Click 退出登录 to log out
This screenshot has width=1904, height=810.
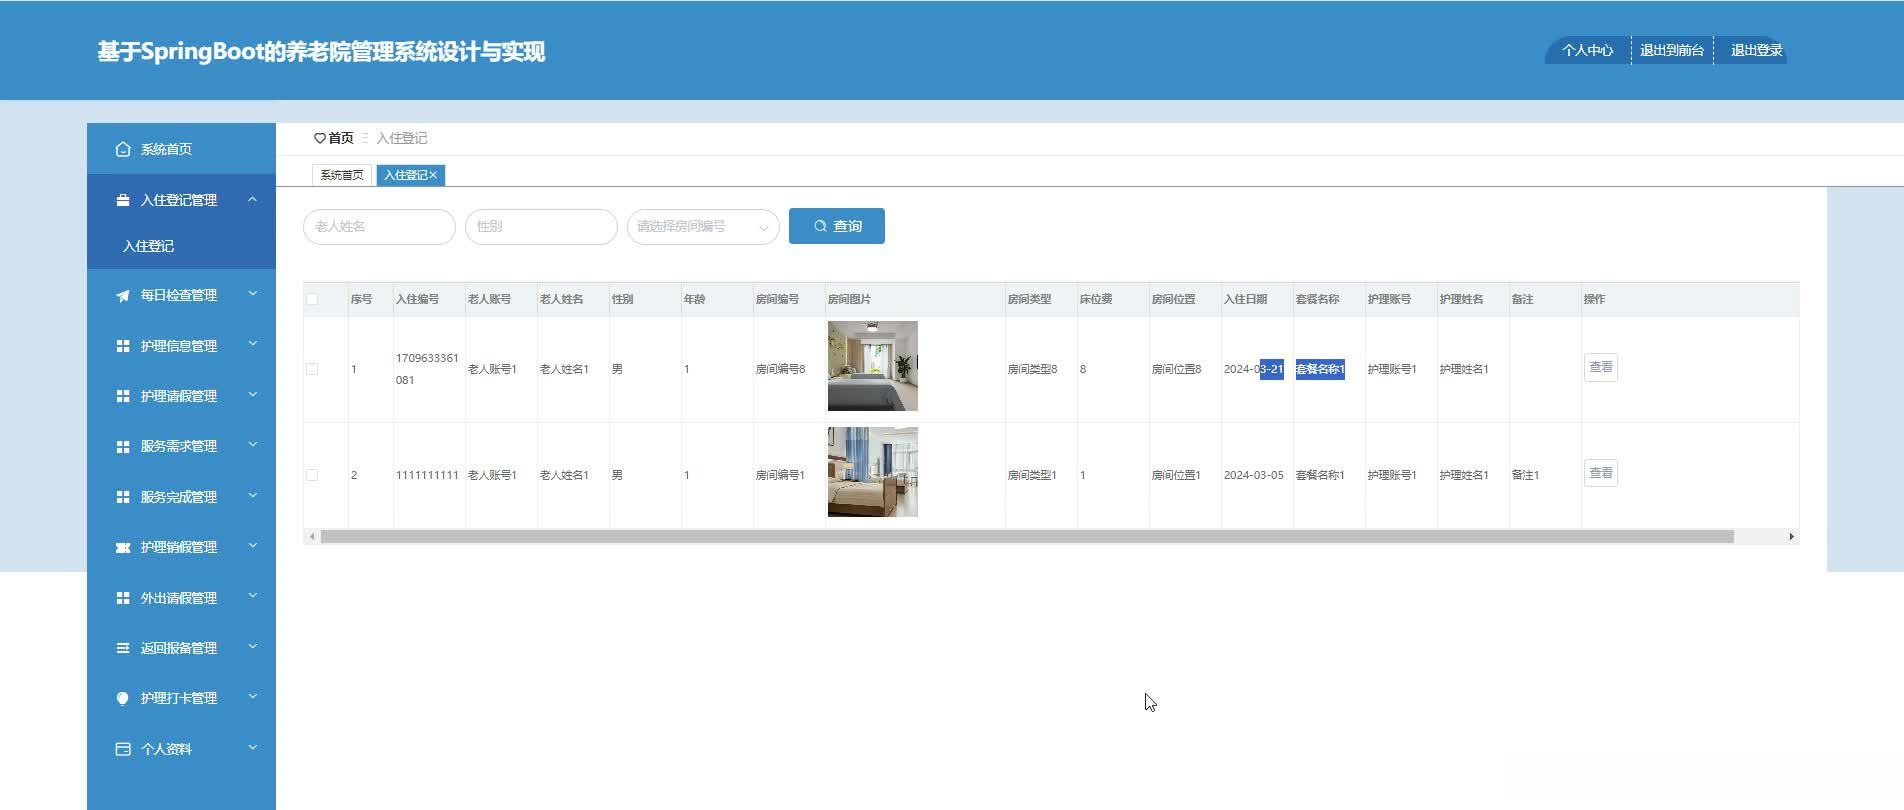pos(1756,50)
